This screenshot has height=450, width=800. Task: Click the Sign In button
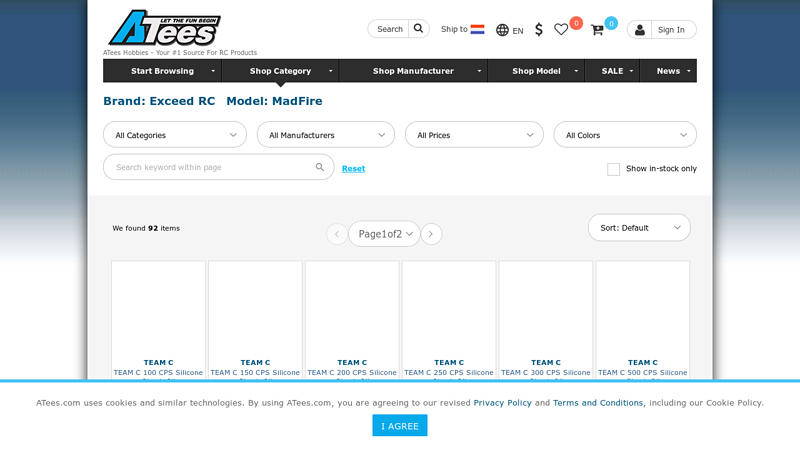[671, 30]
